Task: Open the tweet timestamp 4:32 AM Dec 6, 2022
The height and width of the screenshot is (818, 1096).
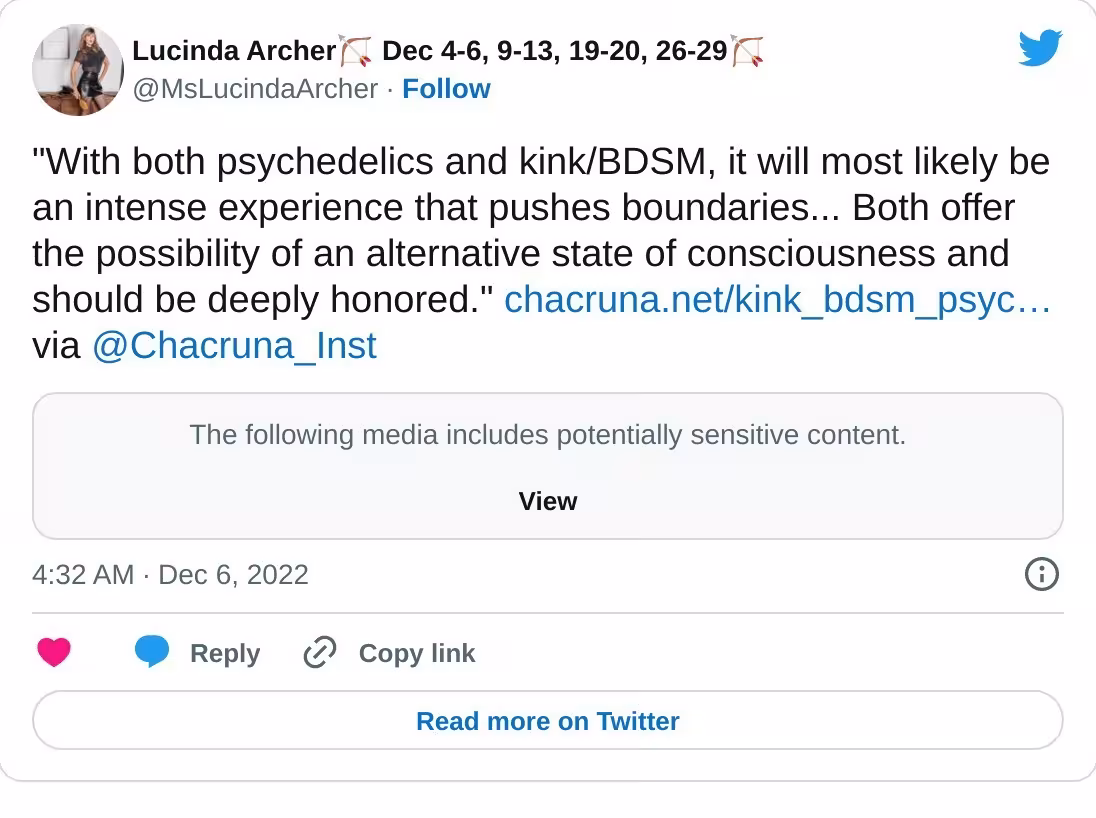Action: coord(171,575)
